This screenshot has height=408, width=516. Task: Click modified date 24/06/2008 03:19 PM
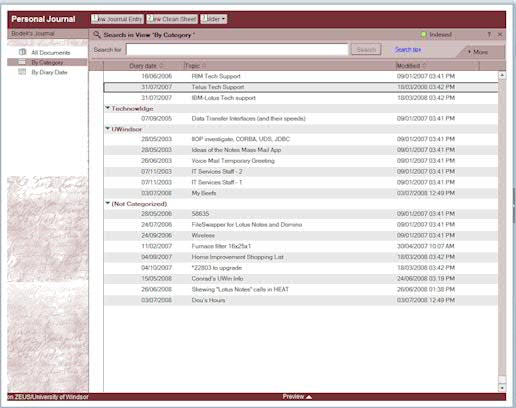click(x=426, y=278)
